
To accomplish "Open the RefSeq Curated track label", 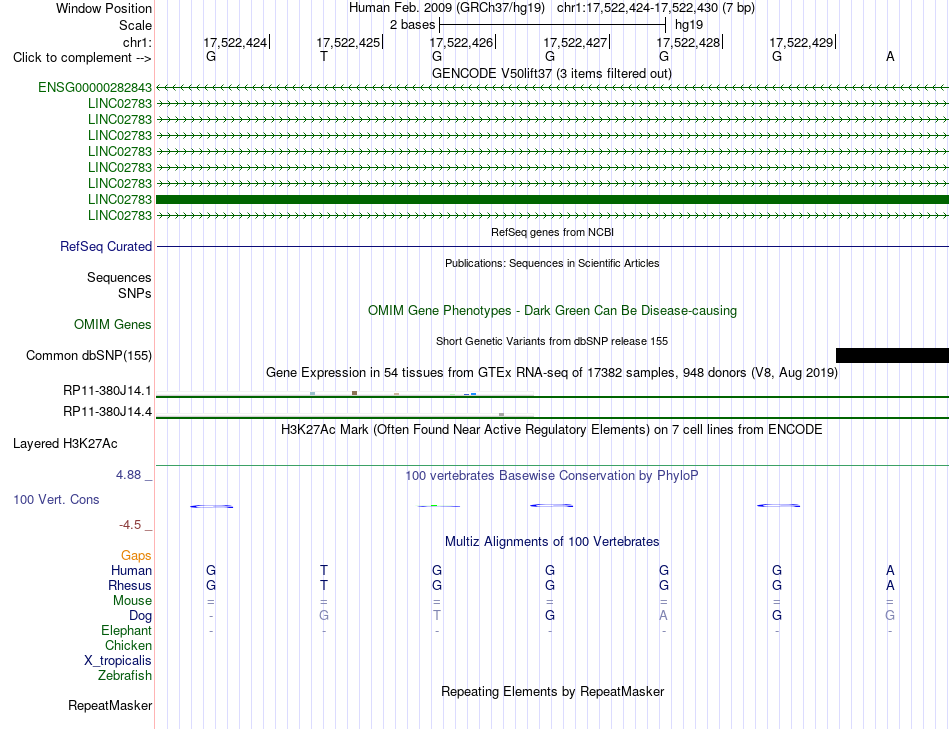I will tap(106, 247).
